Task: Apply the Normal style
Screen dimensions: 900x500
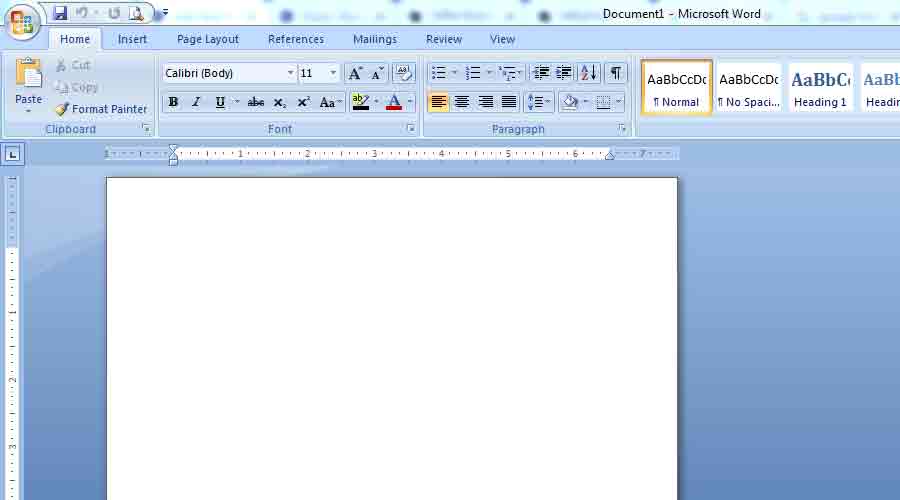Action: coord(676,88)
